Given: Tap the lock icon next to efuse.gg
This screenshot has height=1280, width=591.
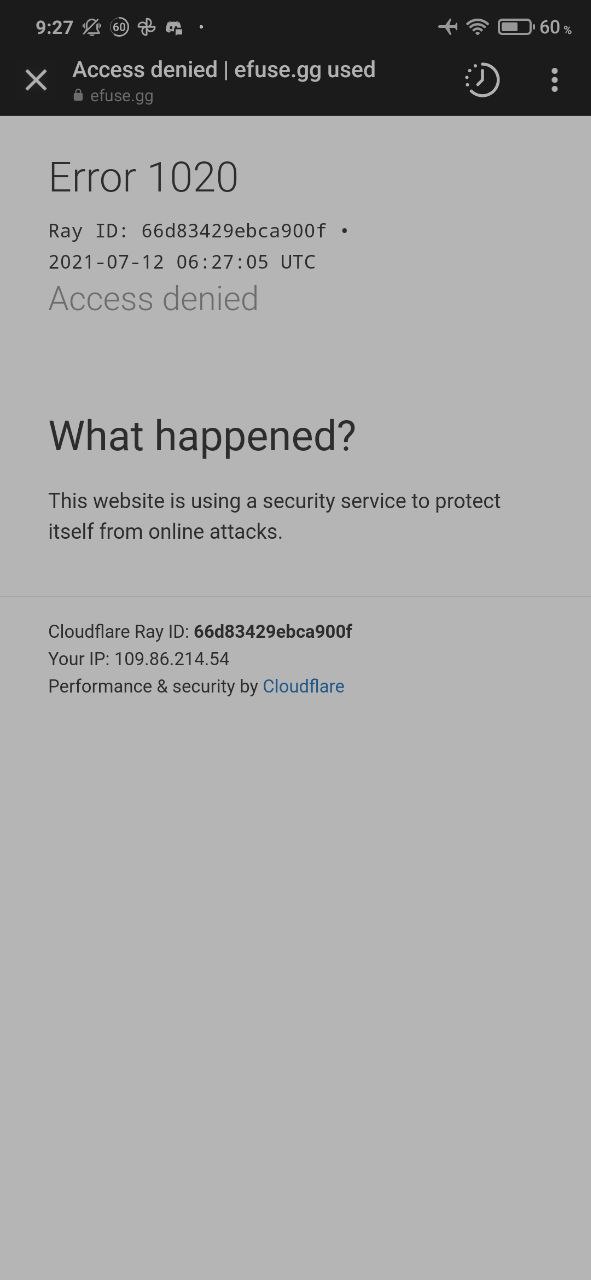Looking at the screenshot, I should (78, 96).
